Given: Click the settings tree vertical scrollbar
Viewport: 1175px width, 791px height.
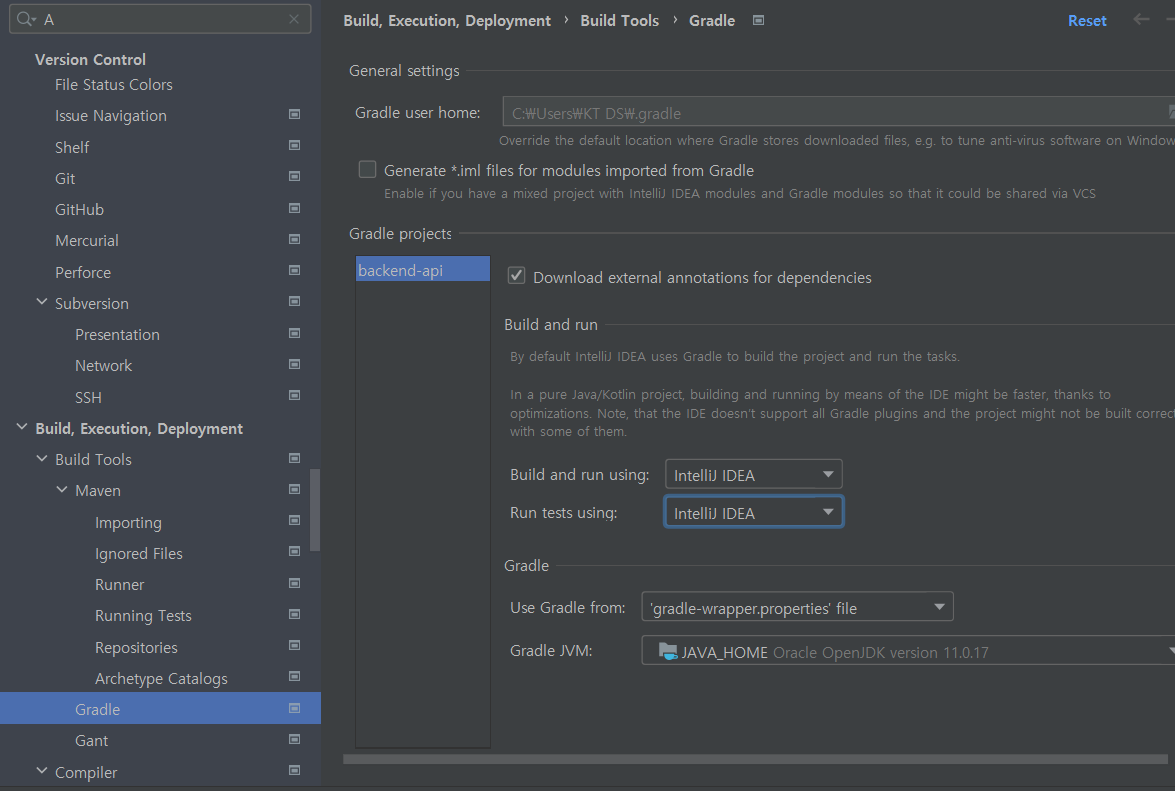Looking at the screenshot, I should (315, 510).
